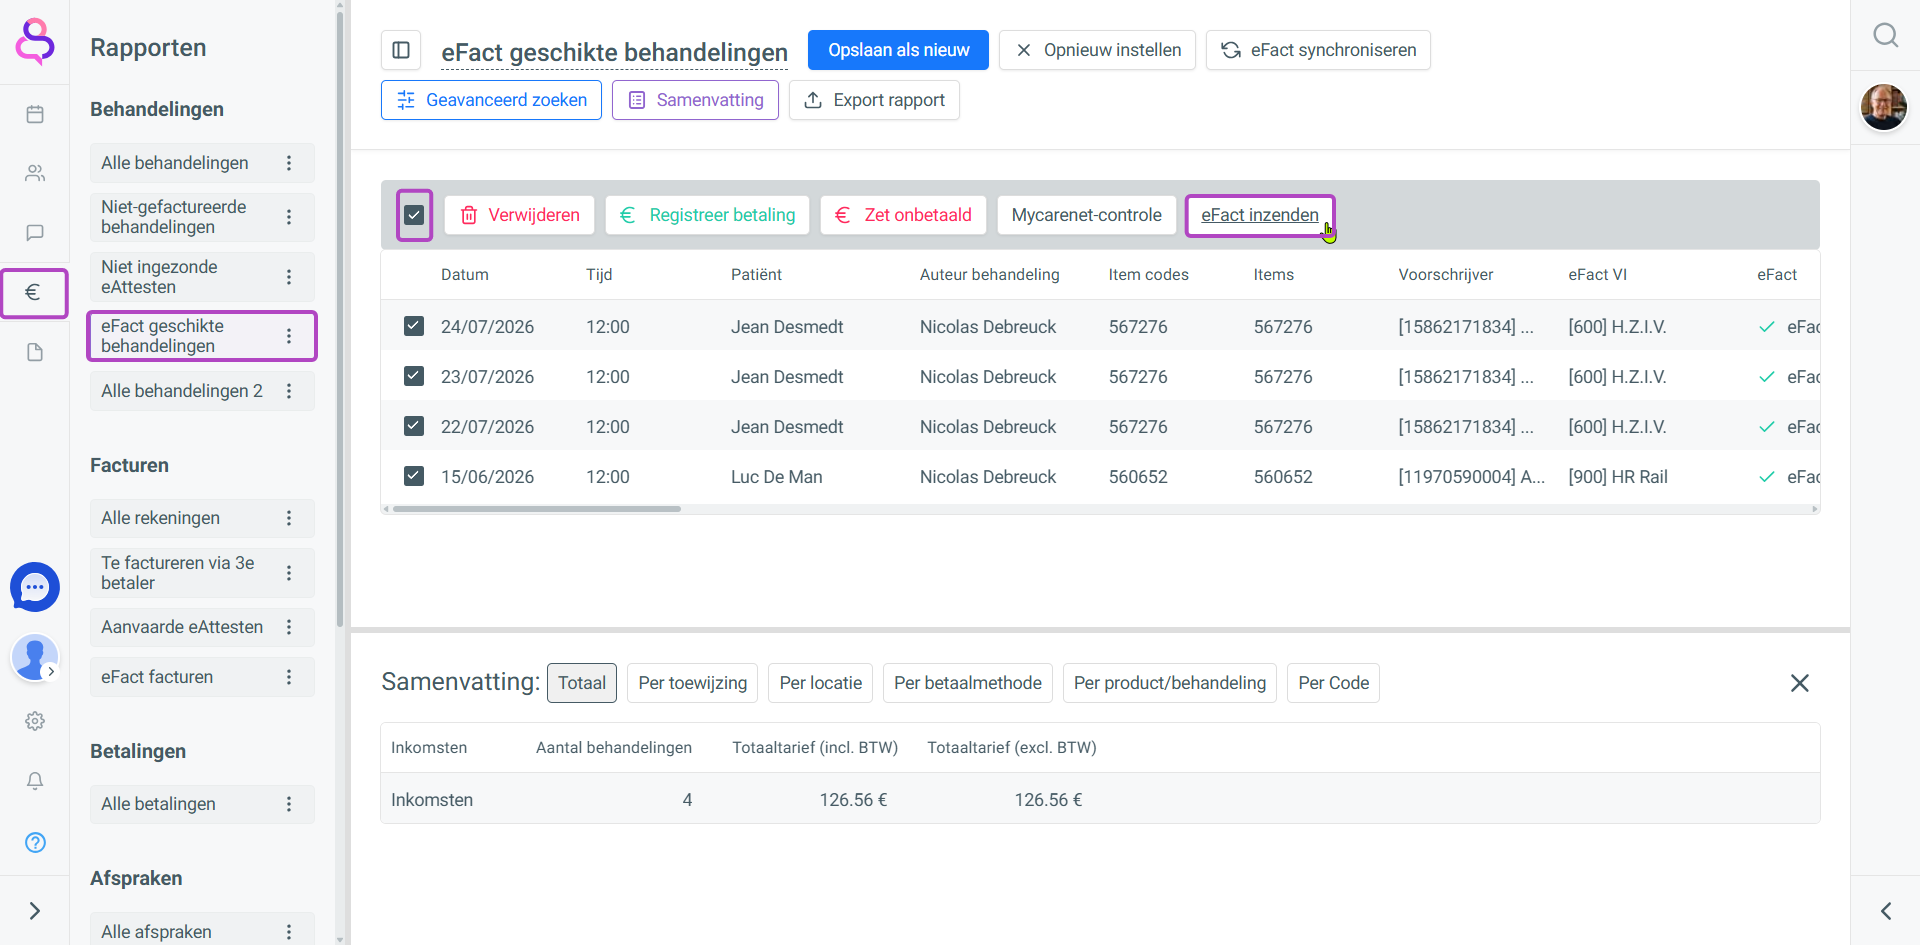Click the table horizontal scrollbar

pos(537,509)
